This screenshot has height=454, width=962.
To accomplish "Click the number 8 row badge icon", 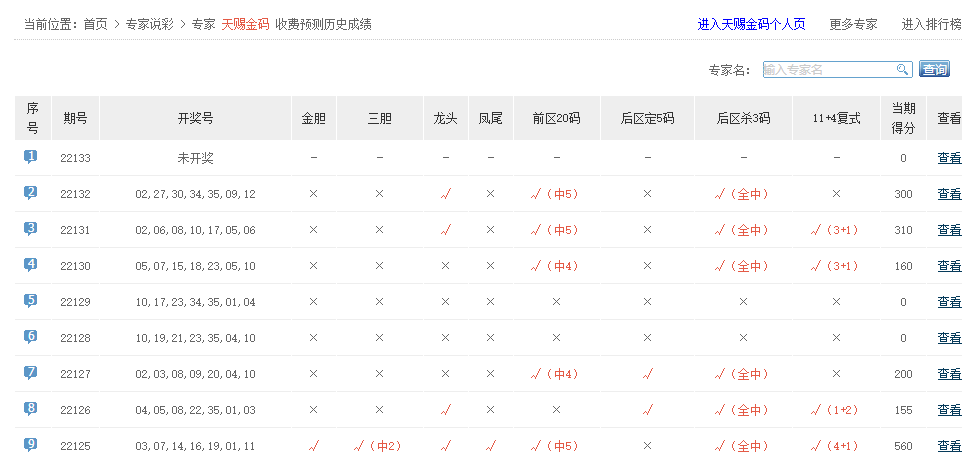I will pos(31,409).
